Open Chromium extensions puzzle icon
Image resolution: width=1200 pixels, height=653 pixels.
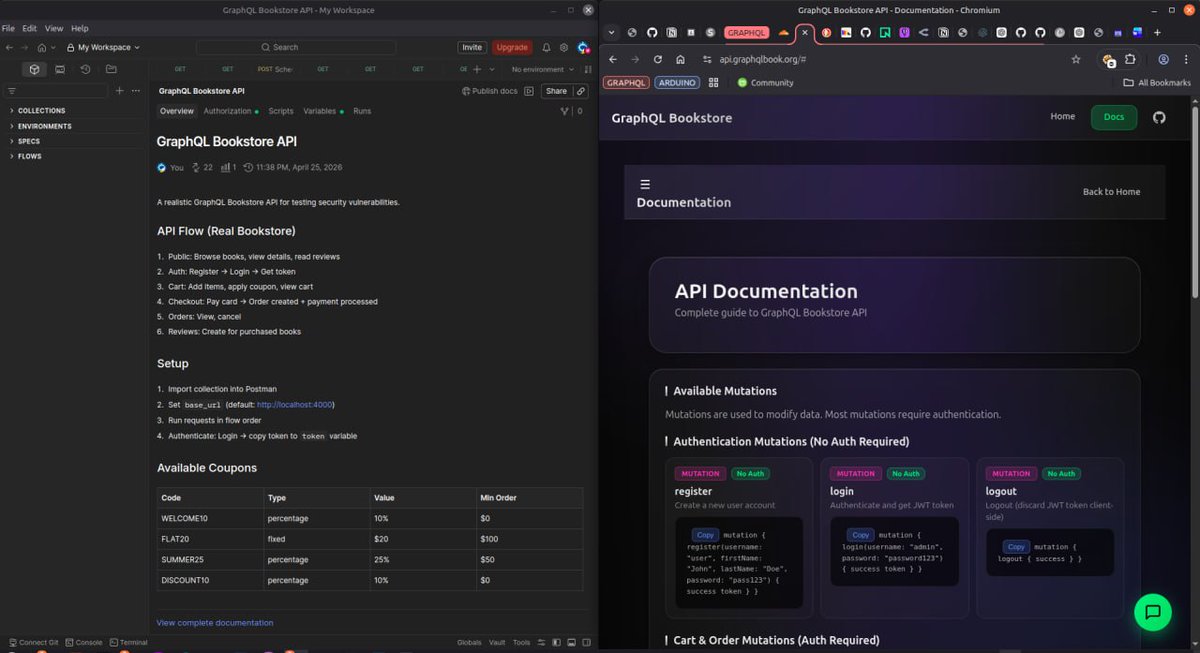[1130, 59]
